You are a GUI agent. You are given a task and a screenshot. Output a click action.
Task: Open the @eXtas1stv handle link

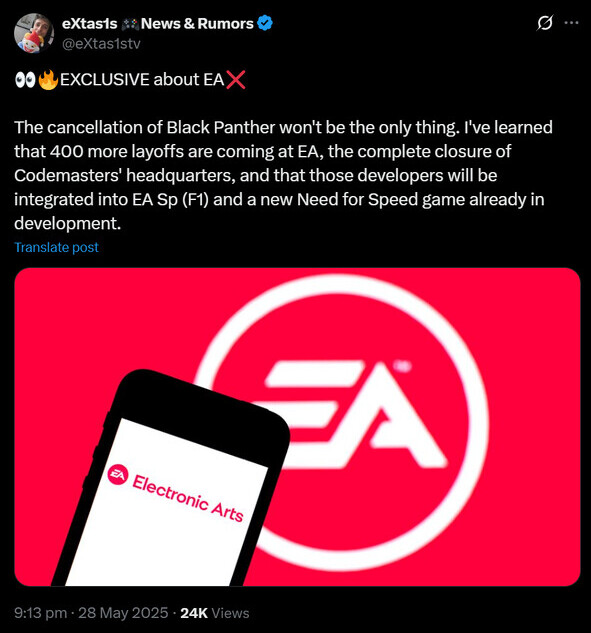pos(101,43)
